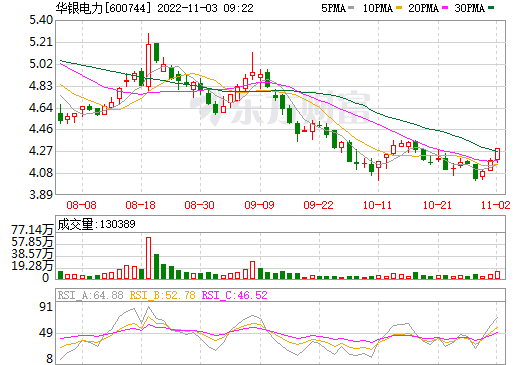Click the 57.85万 volume axis label

(x=32, y=241)
